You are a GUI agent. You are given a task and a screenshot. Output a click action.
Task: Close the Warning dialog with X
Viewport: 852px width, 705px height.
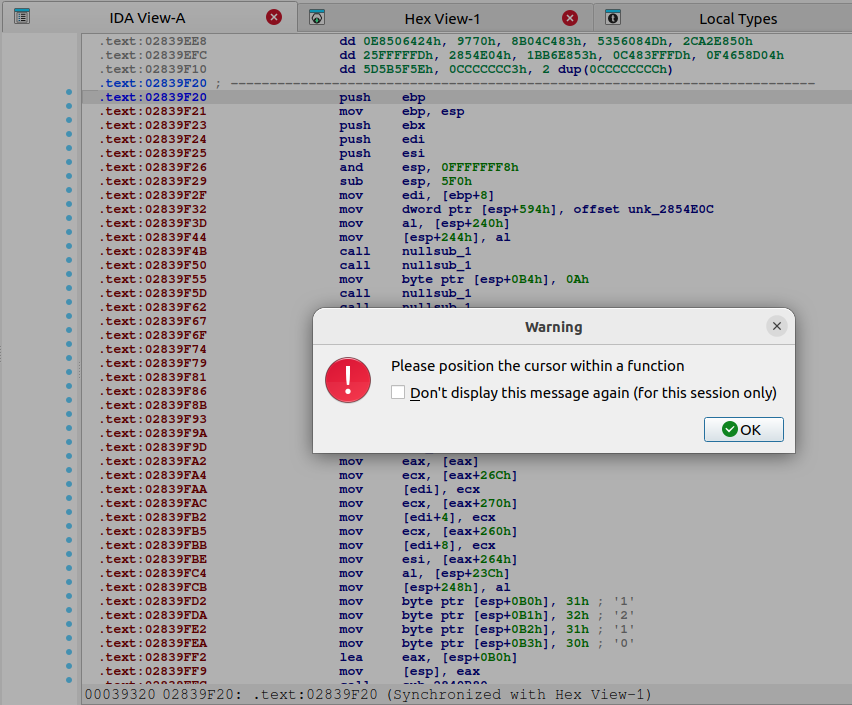[x=776, y=326]
